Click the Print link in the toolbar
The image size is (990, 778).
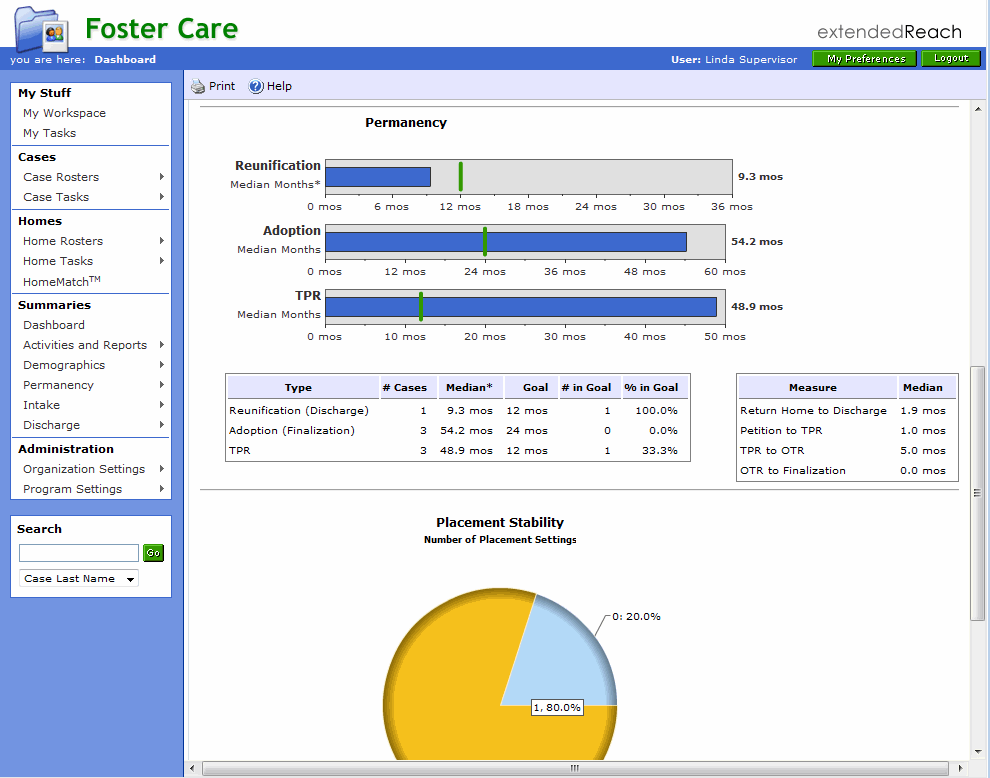(222, 87)
